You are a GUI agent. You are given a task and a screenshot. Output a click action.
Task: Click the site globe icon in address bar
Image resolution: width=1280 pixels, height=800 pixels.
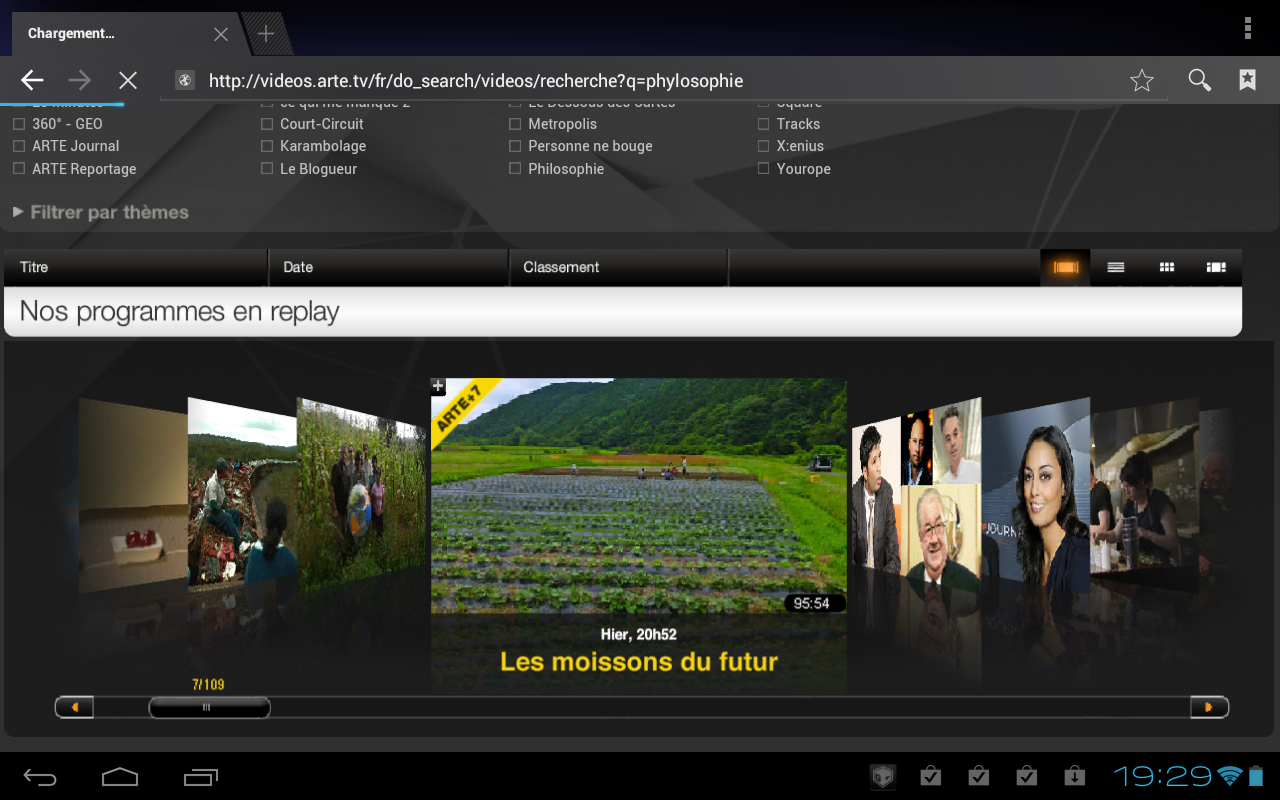(184, 81)
